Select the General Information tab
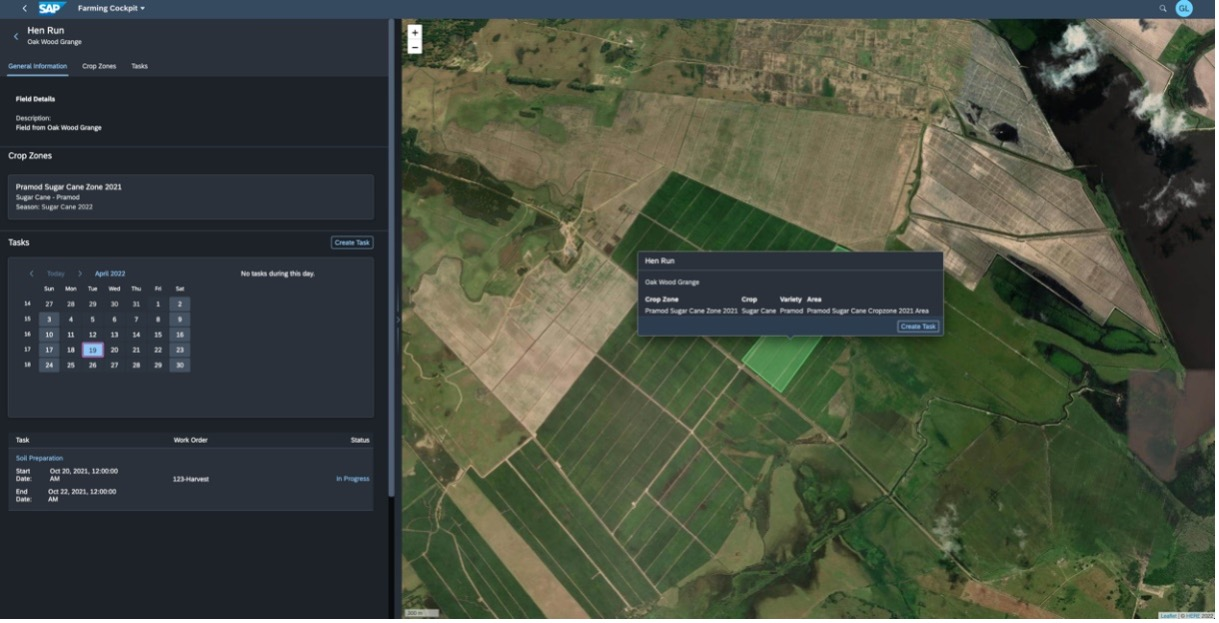The height and width of the screenshot is (623, 1219). tap(36, 66)
